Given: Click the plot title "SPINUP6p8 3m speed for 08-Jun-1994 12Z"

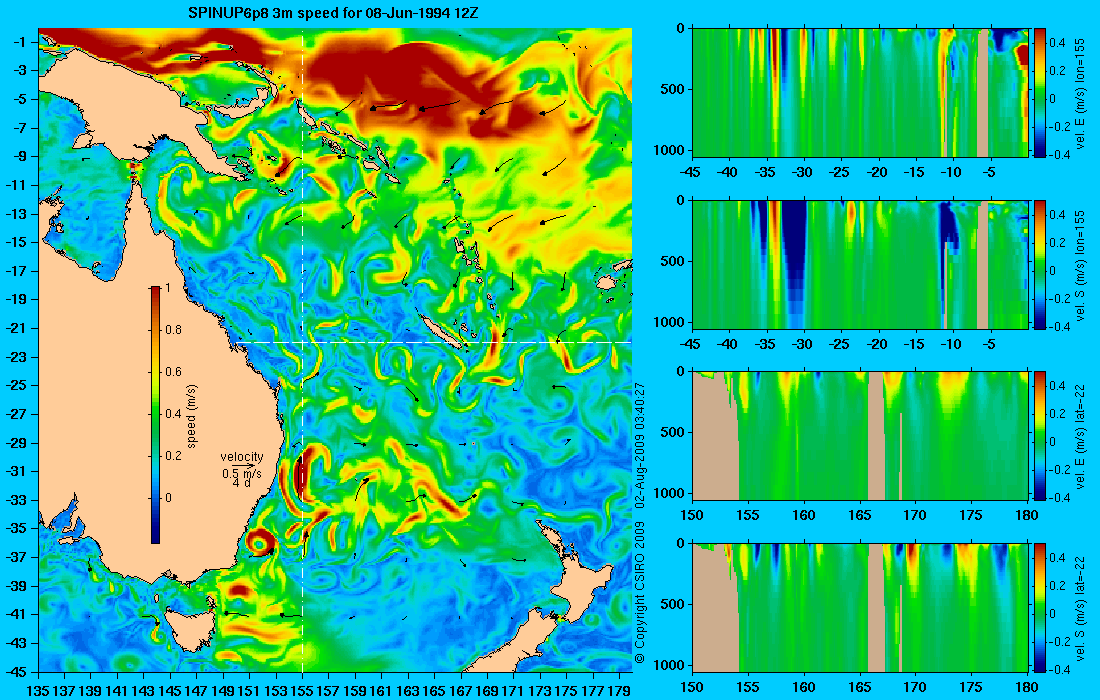Looking at the screenshot, I should [333, 13].
